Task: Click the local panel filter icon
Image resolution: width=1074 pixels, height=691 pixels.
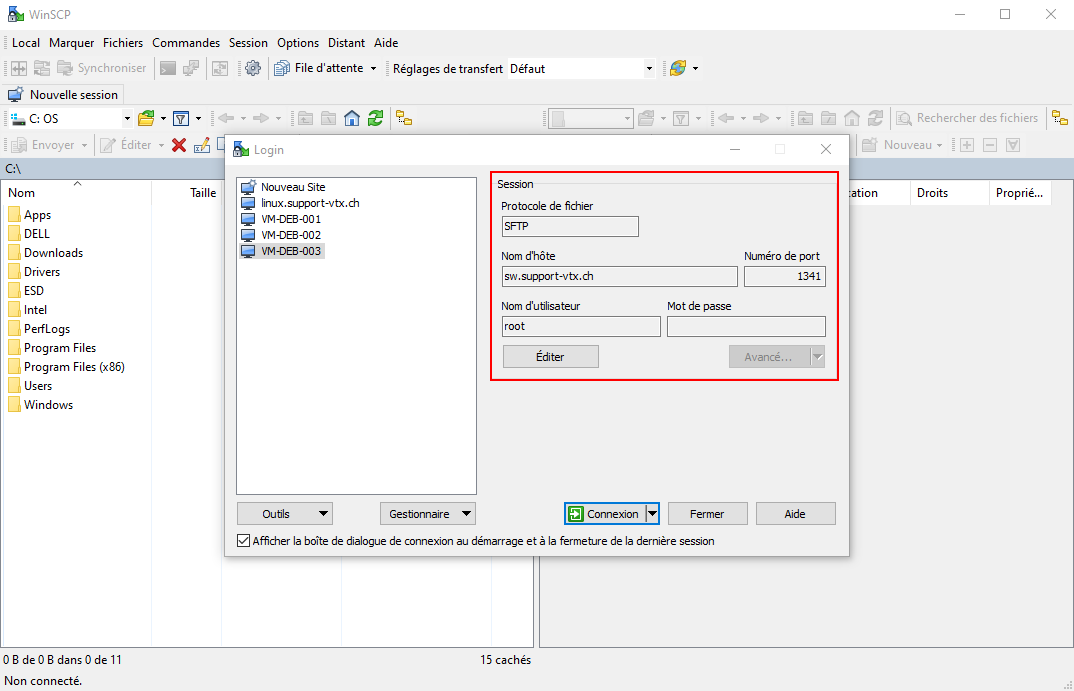Action: [181, 118]
